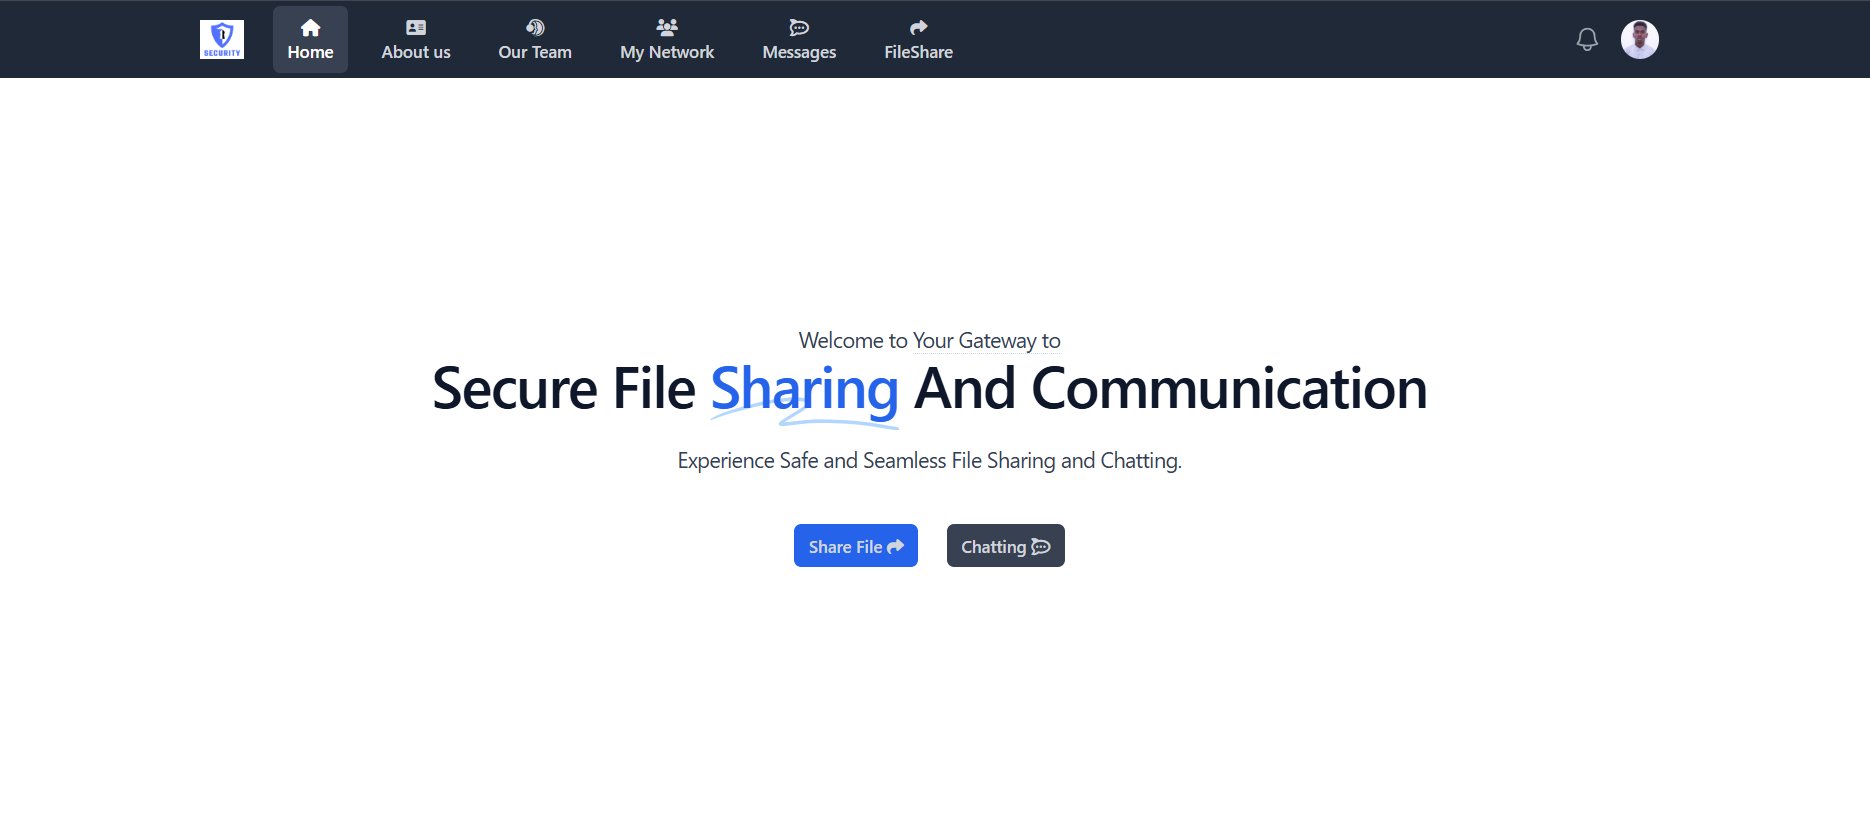Open notifications with the bell icon
This screenshot has height=818, width=1870.
[x=1587, y=40]
